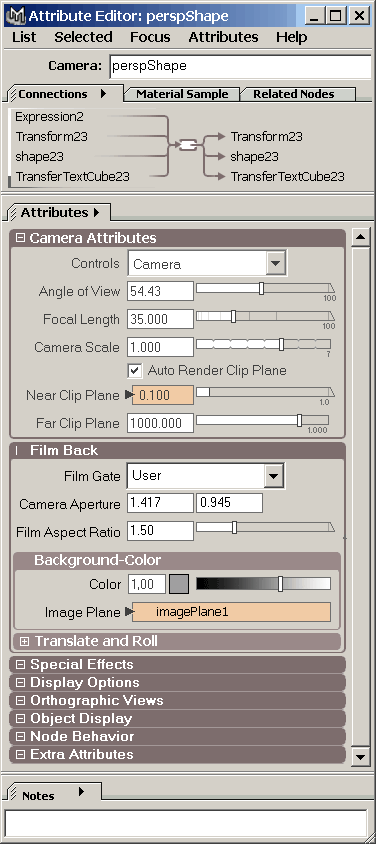This screenshot has height=844, width=376.
Task: Click the connection node icon in the graph
Action: (188, 145)
